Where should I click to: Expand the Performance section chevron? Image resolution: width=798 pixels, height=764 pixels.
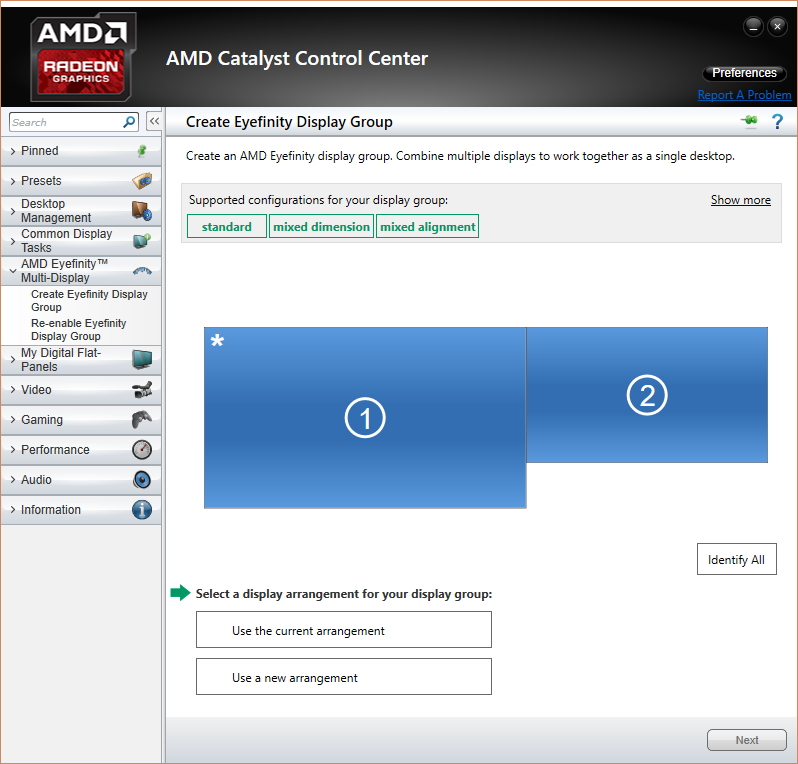tap(13, 450)
